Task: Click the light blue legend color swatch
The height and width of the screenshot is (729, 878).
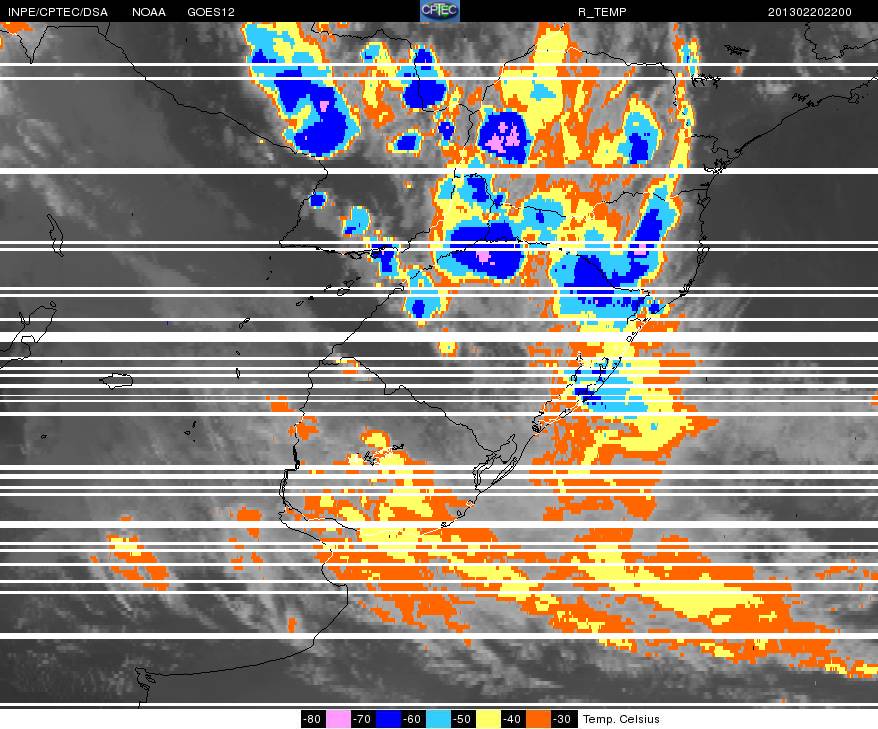Action: coord(438,719)
